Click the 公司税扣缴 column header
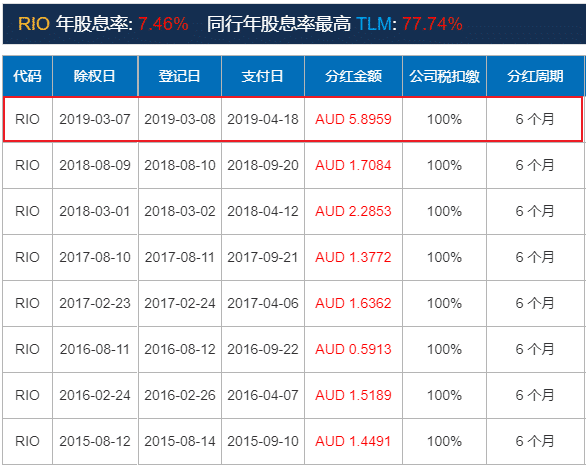The image size is (586, 466). tap(444, 76)
